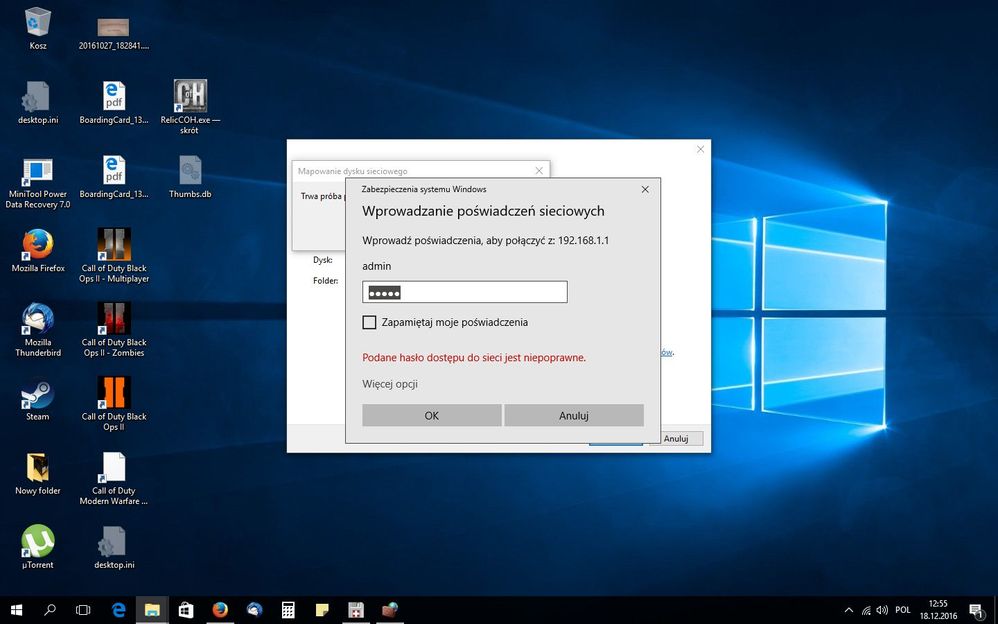Select the RelicCOH.exe shortcut icon
This screenshot has height=624, width=998.
(x=190, y=97)
